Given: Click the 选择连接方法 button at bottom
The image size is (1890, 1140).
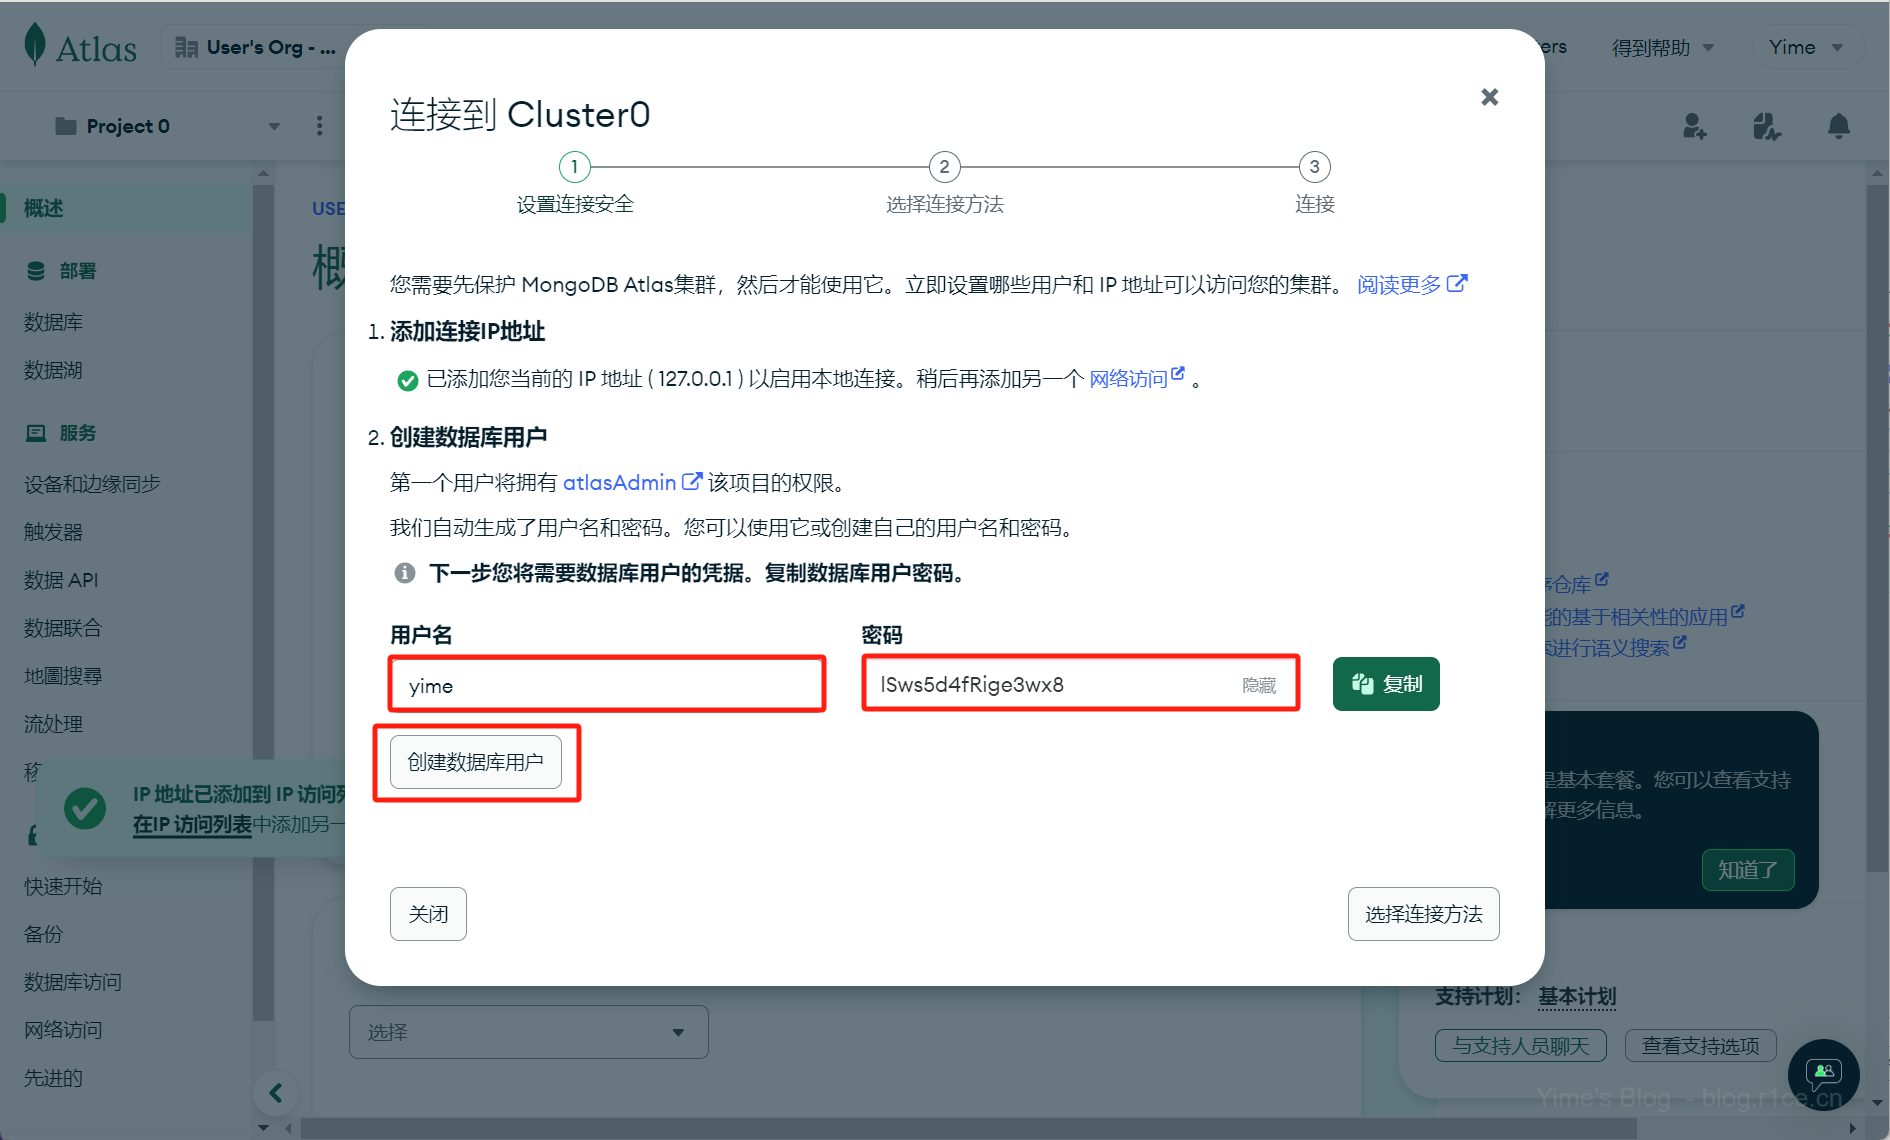Looking at the screenshot, I should (1423, 914).
